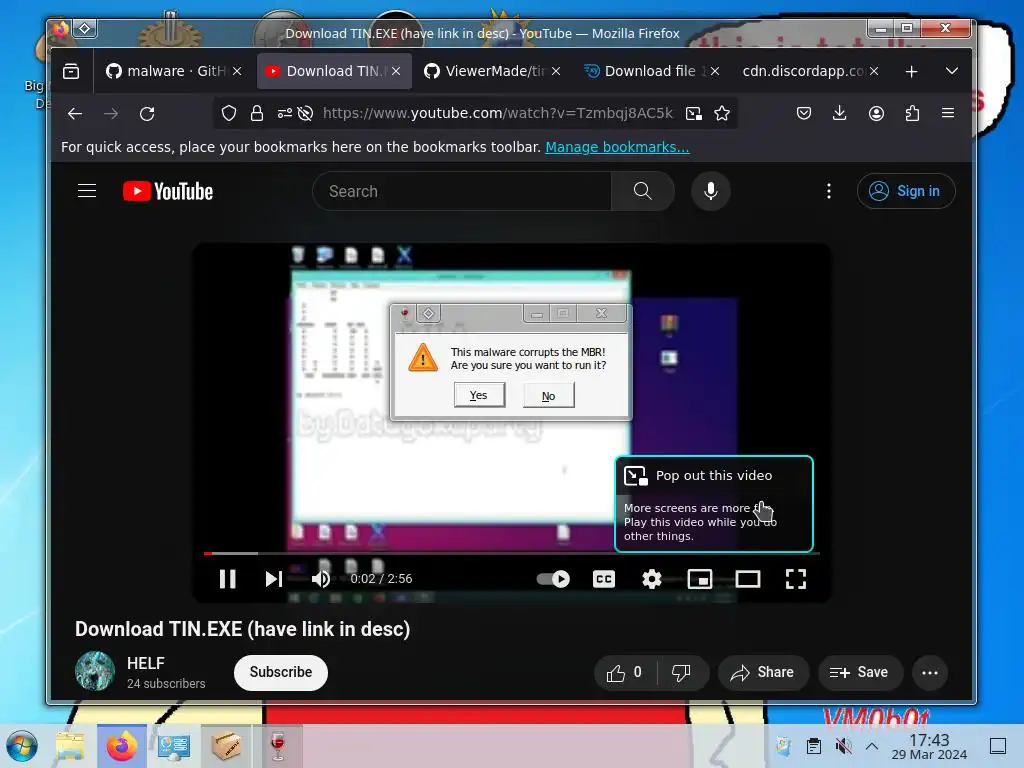
Task: Like the video
Action: tap(624, 673)
